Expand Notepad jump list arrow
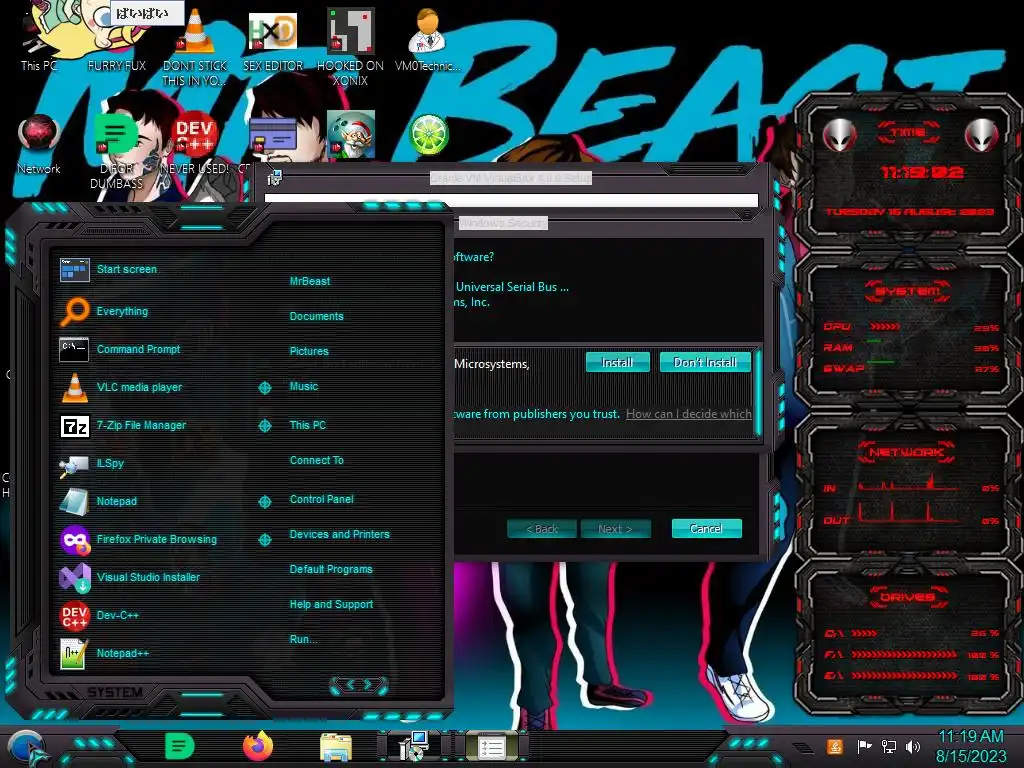 [264, 502]
